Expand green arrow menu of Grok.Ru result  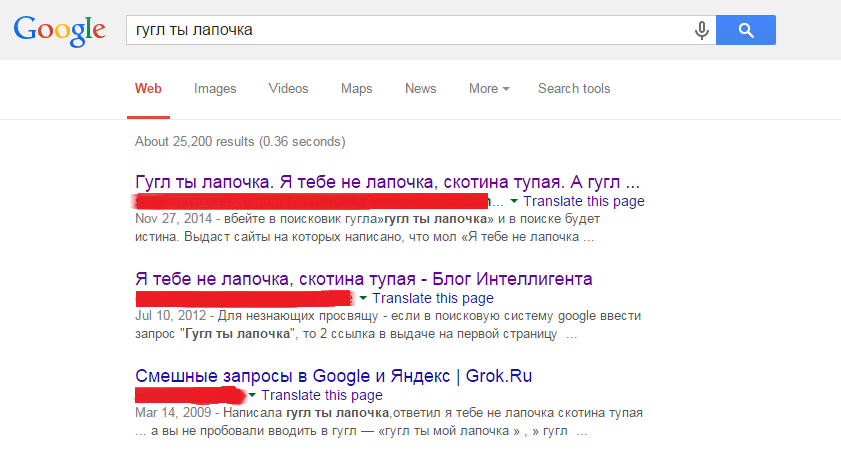coord(252,395)
